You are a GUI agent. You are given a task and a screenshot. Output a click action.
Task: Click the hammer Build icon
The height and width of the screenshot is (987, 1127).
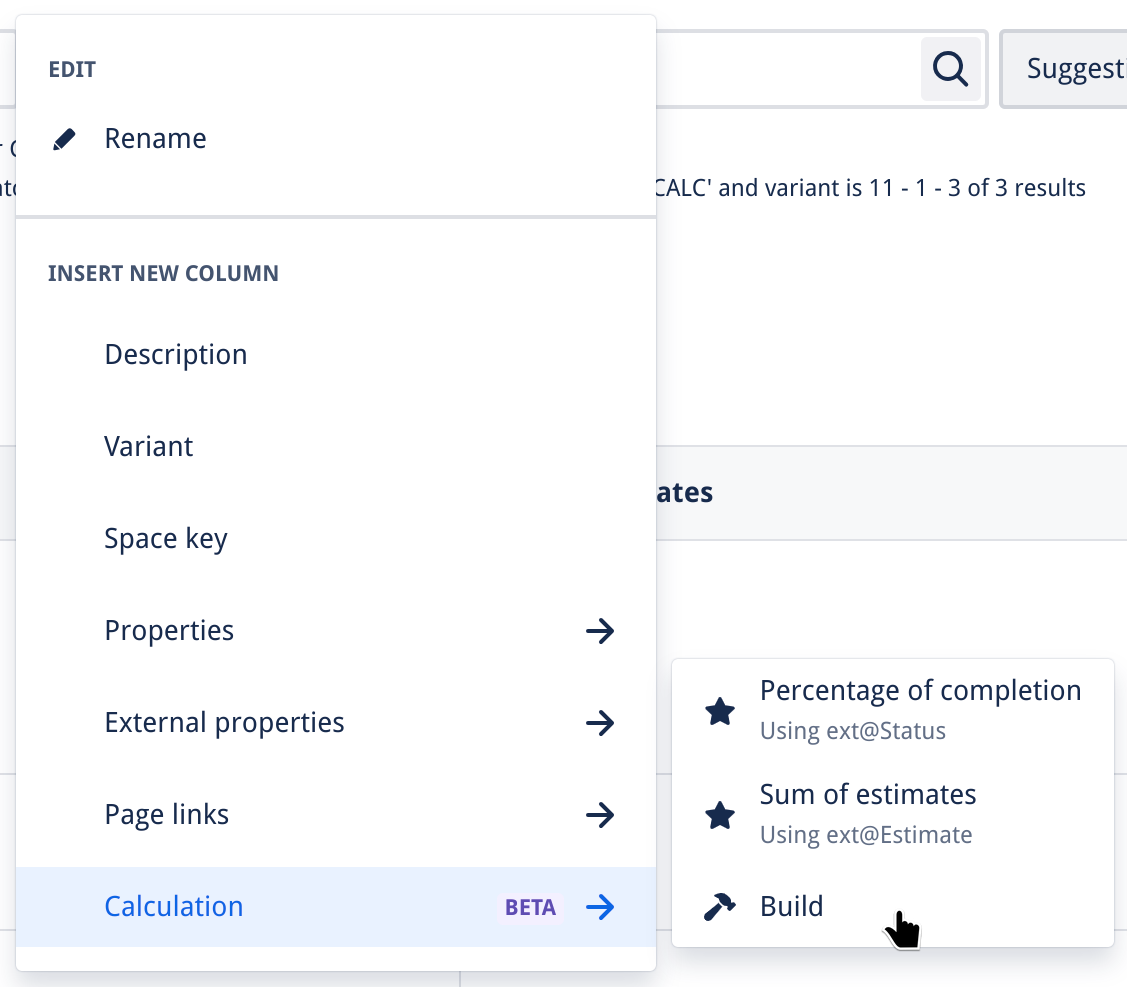coord(720,907)
